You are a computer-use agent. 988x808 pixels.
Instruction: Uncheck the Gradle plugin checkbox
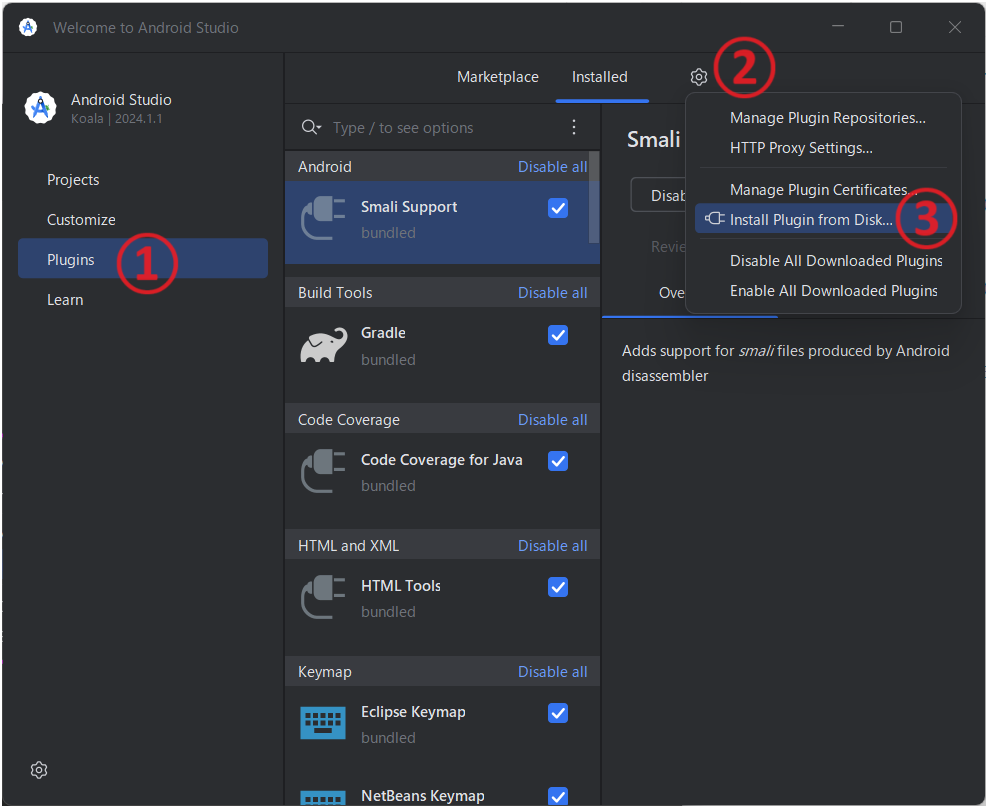pos(558,335)
